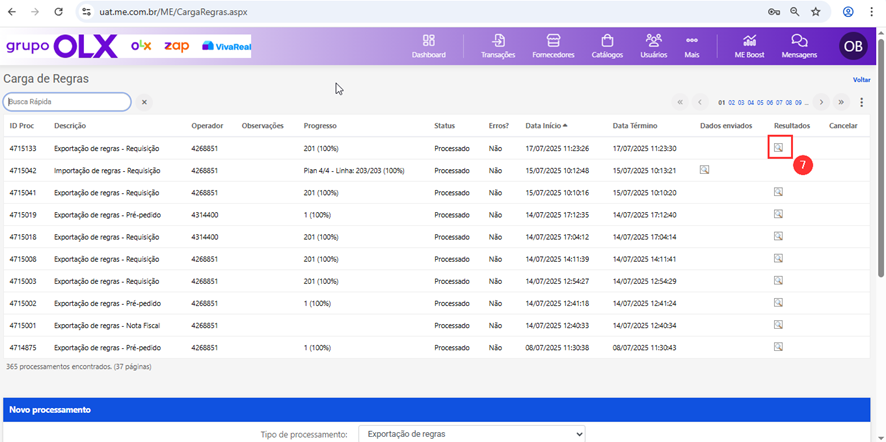Viewport: 886px width, 442px height.
Task: Click the page vertical scrollbar
Action: [x=880, y=158]
